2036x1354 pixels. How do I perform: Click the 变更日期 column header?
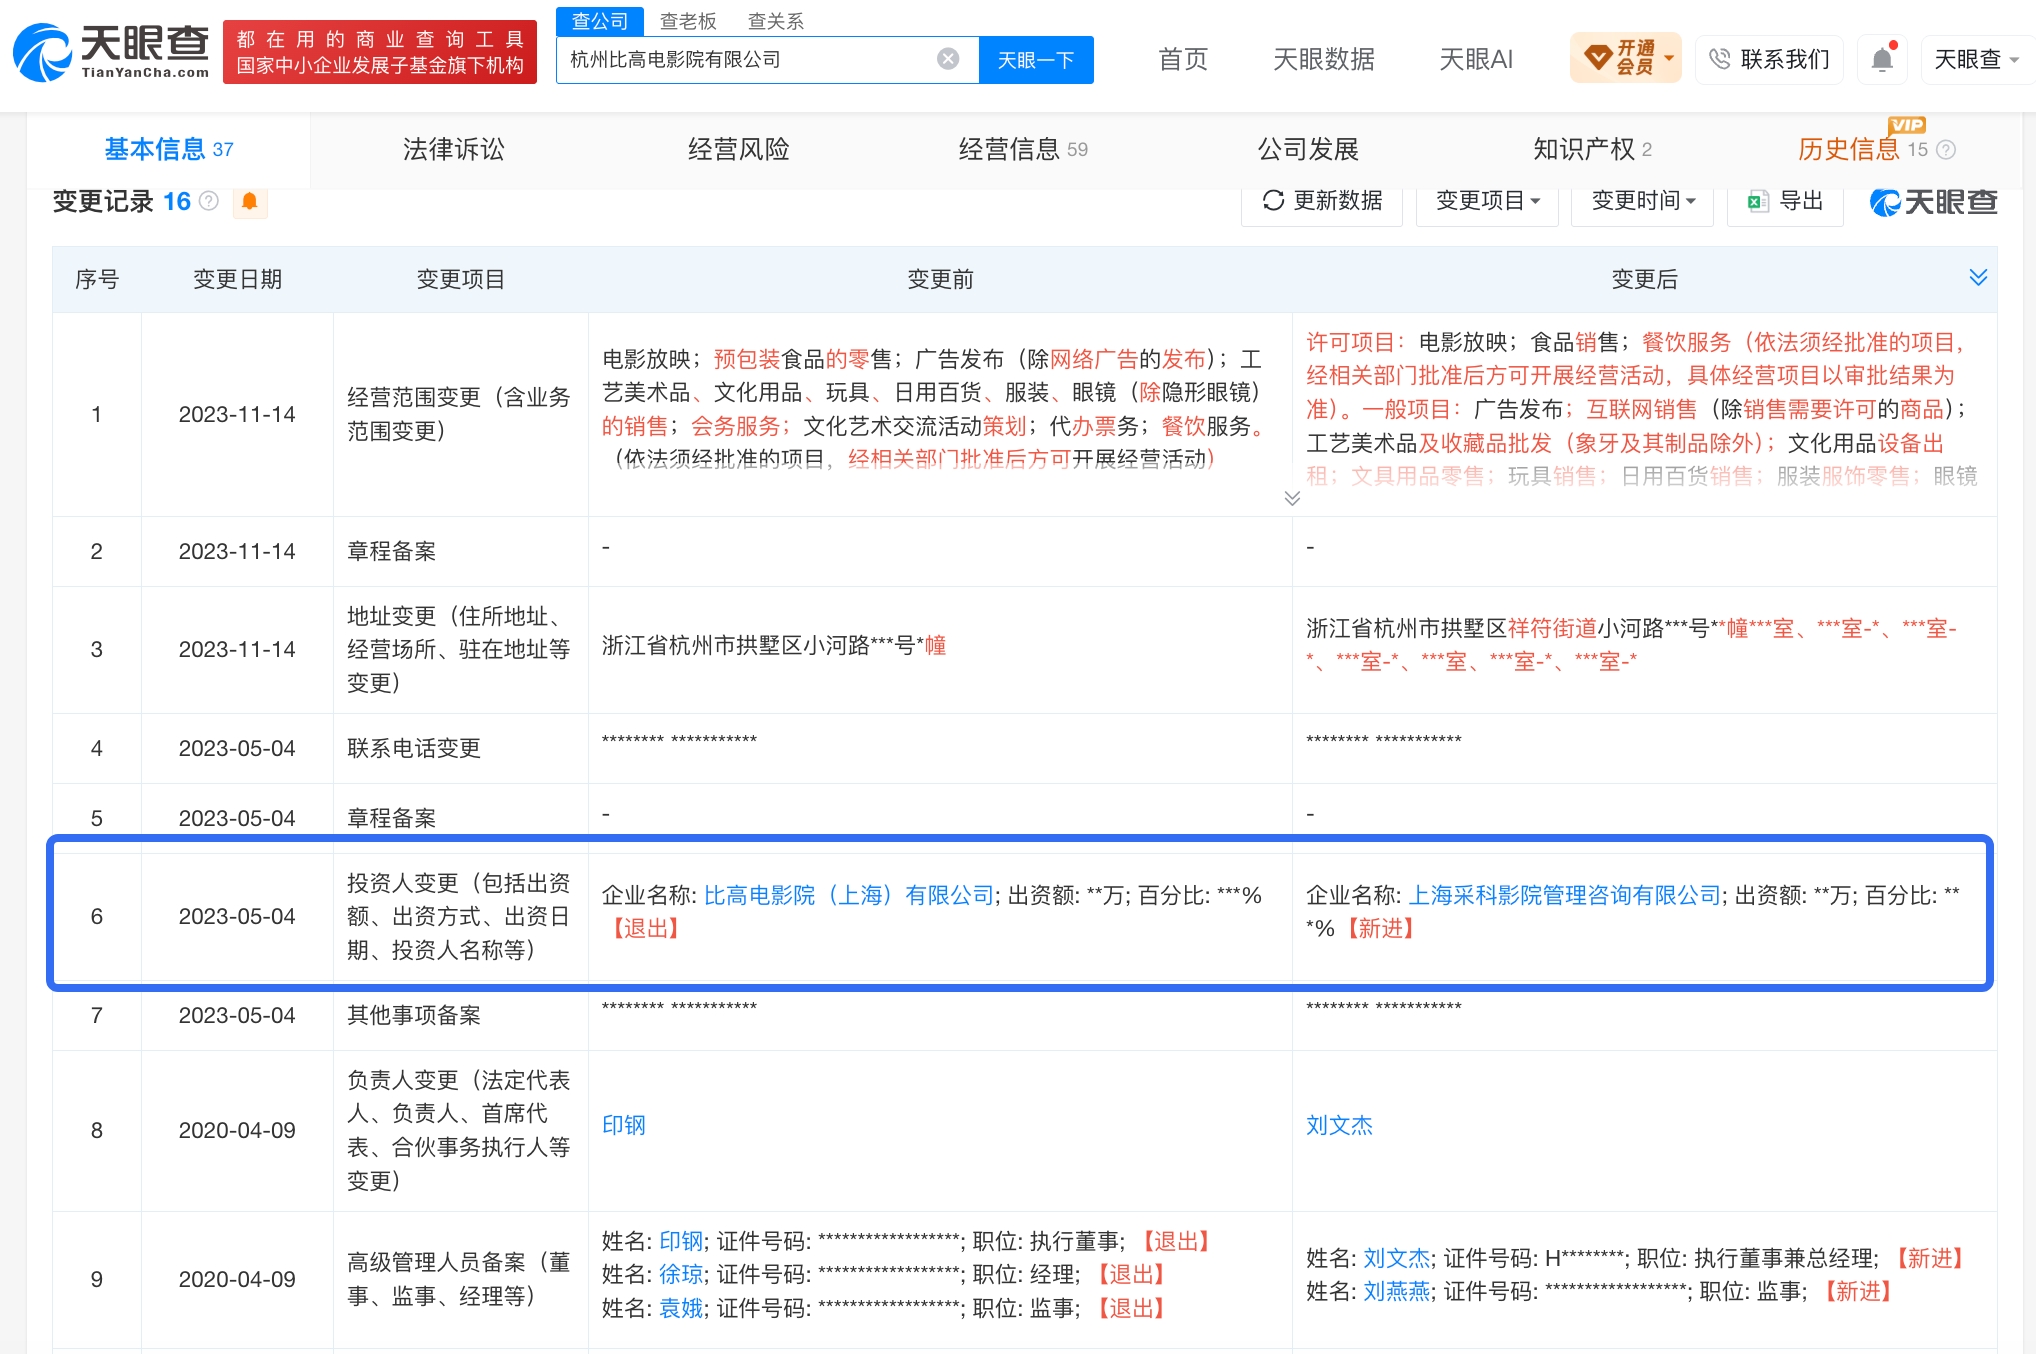(x=237, y=279)
